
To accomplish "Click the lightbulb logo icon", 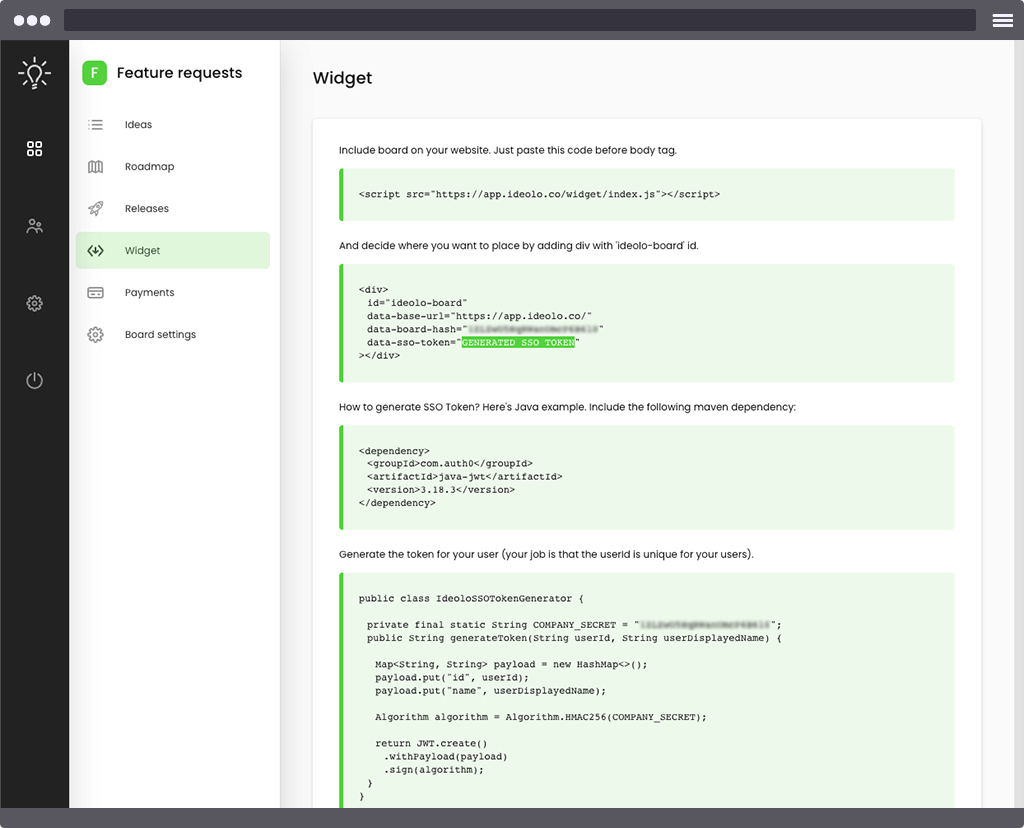I will click(x=34, y=73).
